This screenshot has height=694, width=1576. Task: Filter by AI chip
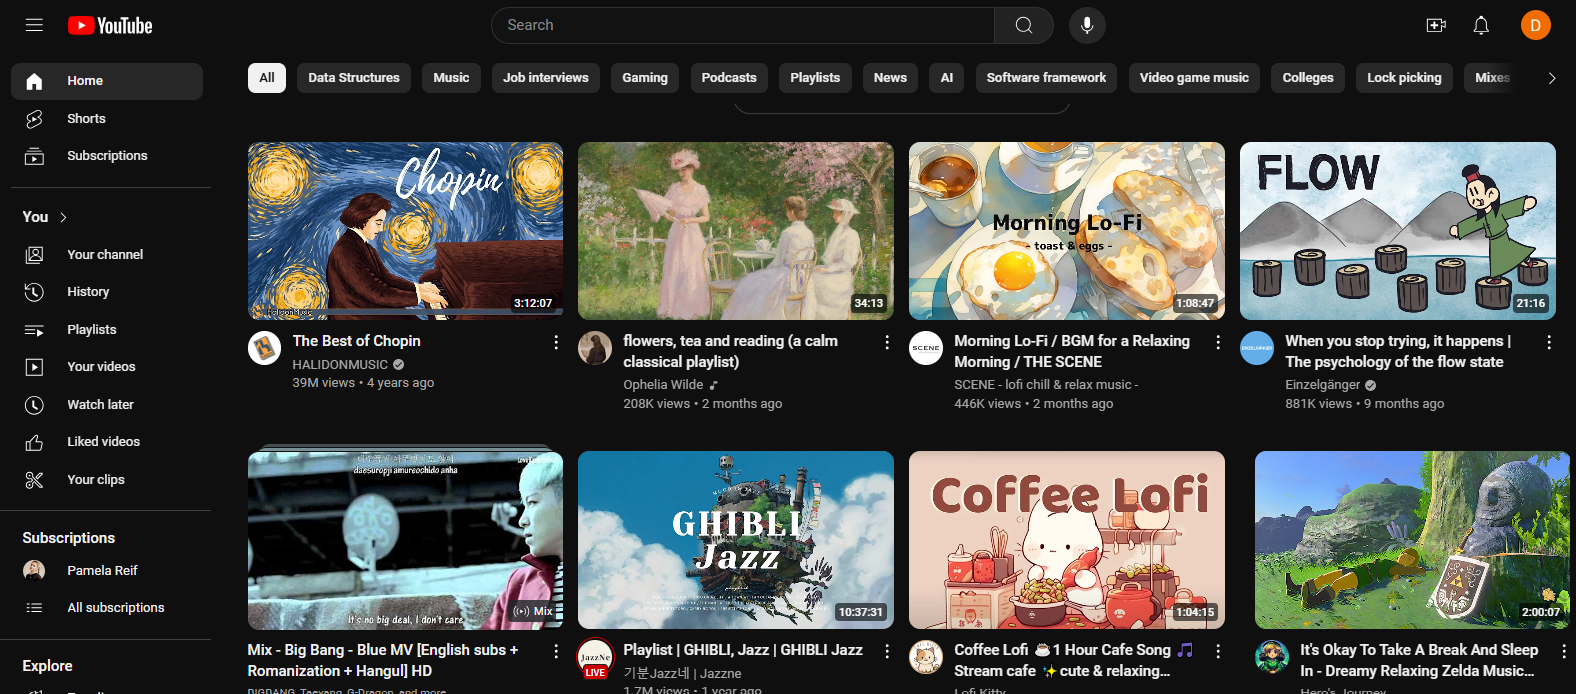click(947, 78)
